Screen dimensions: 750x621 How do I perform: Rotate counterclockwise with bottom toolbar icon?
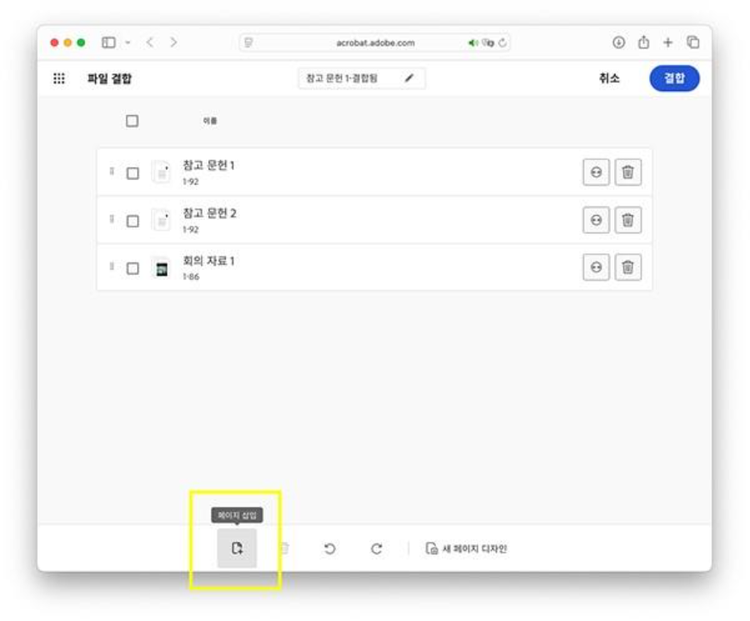[x=330, y=548]
